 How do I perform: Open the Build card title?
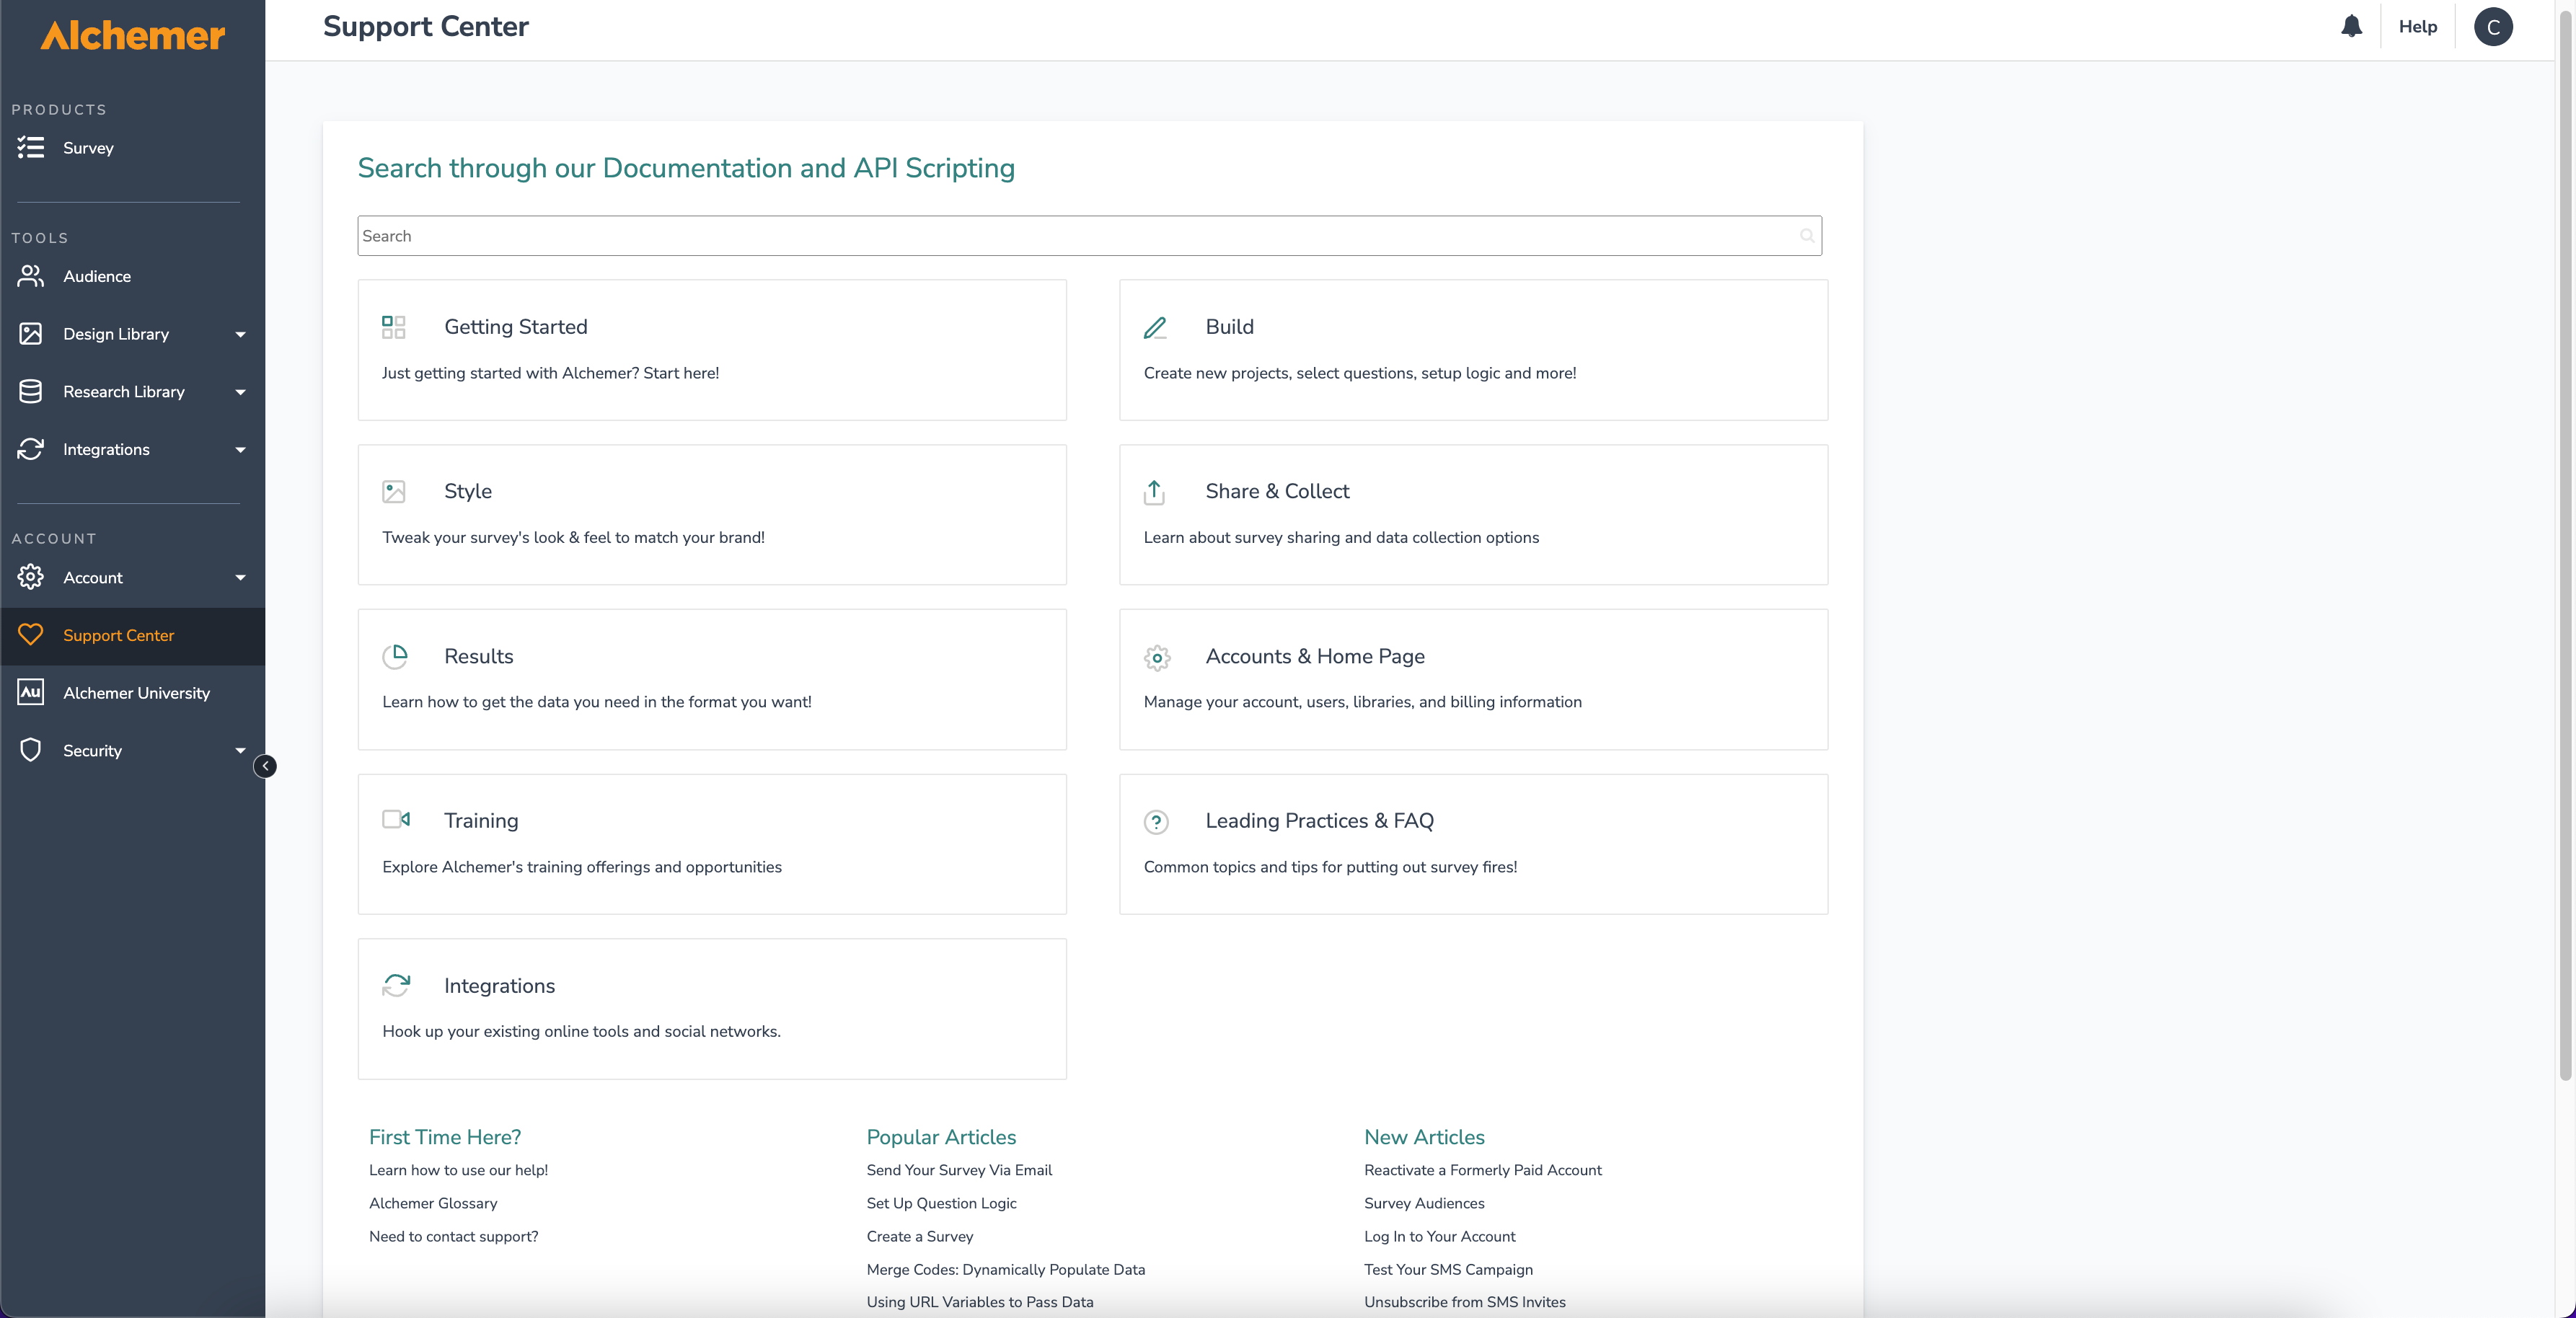[1229, 327]
